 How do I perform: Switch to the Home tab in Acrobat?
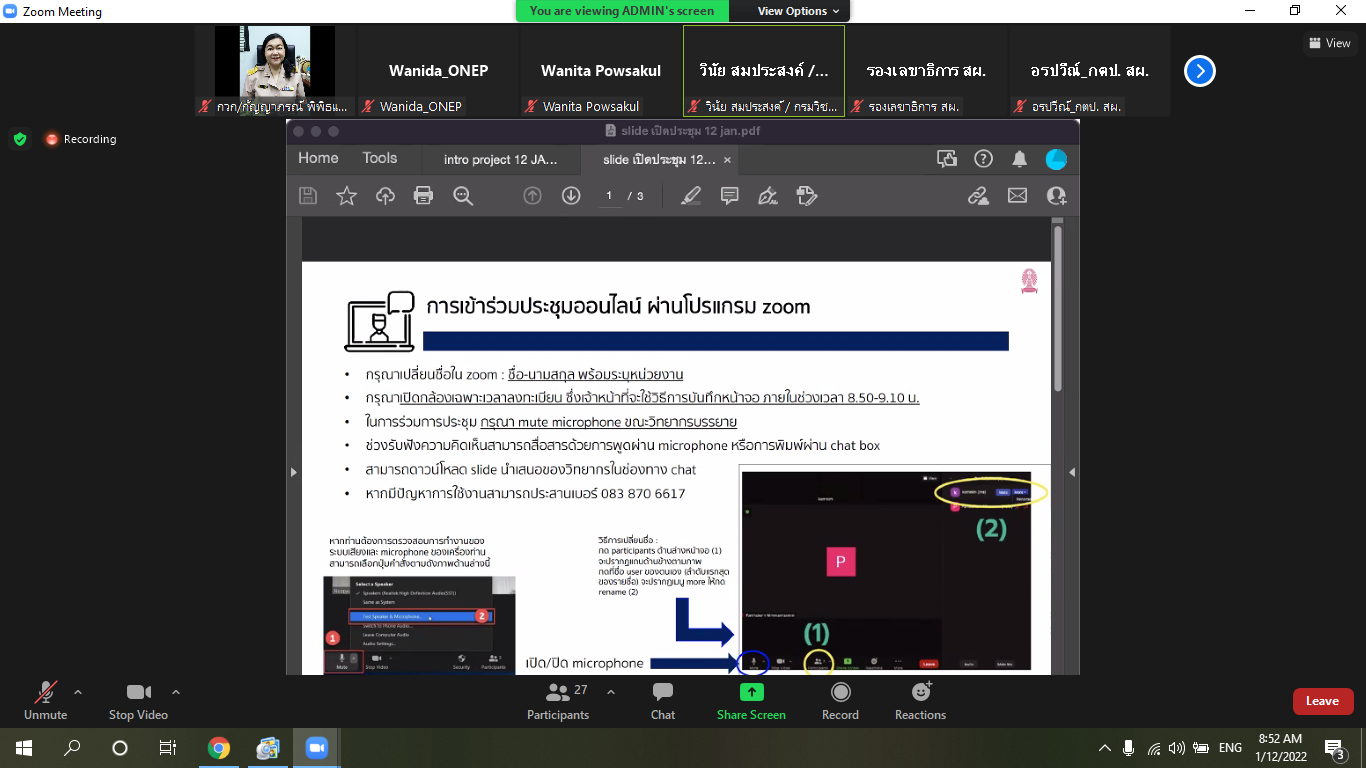(318, 158)
